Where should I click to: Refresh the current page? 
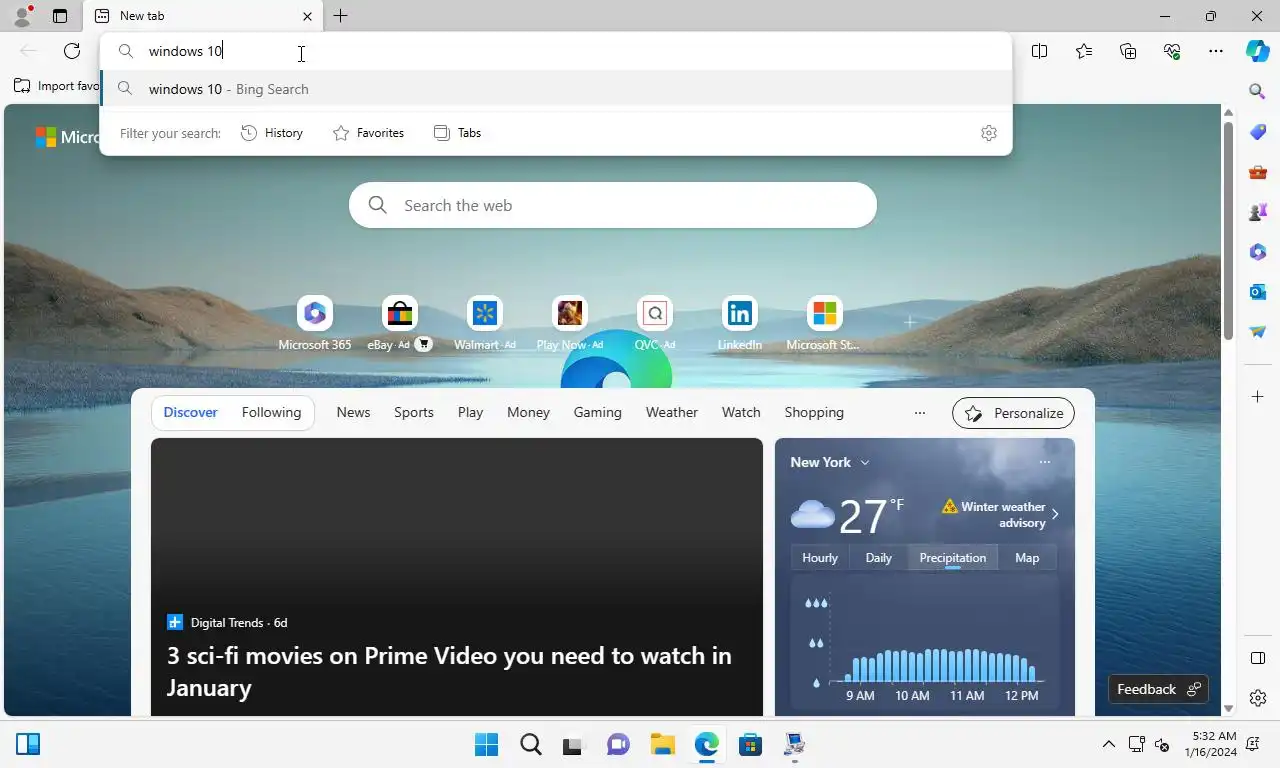[x=72, y=51]
